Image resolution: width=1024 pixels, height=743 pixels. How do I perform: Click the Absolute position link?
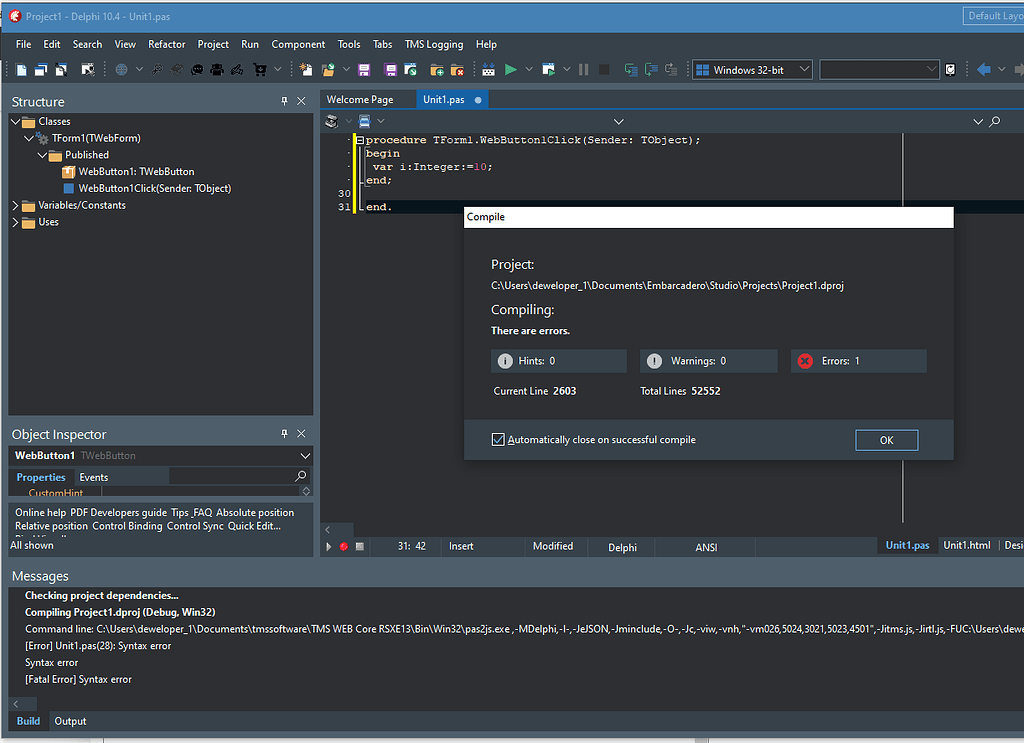click(255, 513)
